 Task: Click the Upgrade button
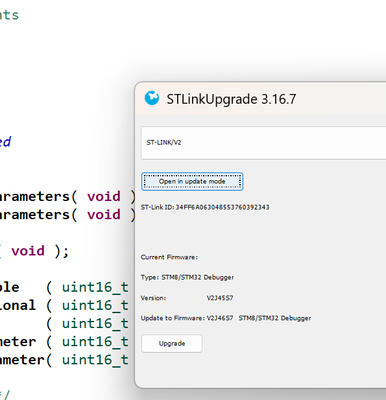172,343
